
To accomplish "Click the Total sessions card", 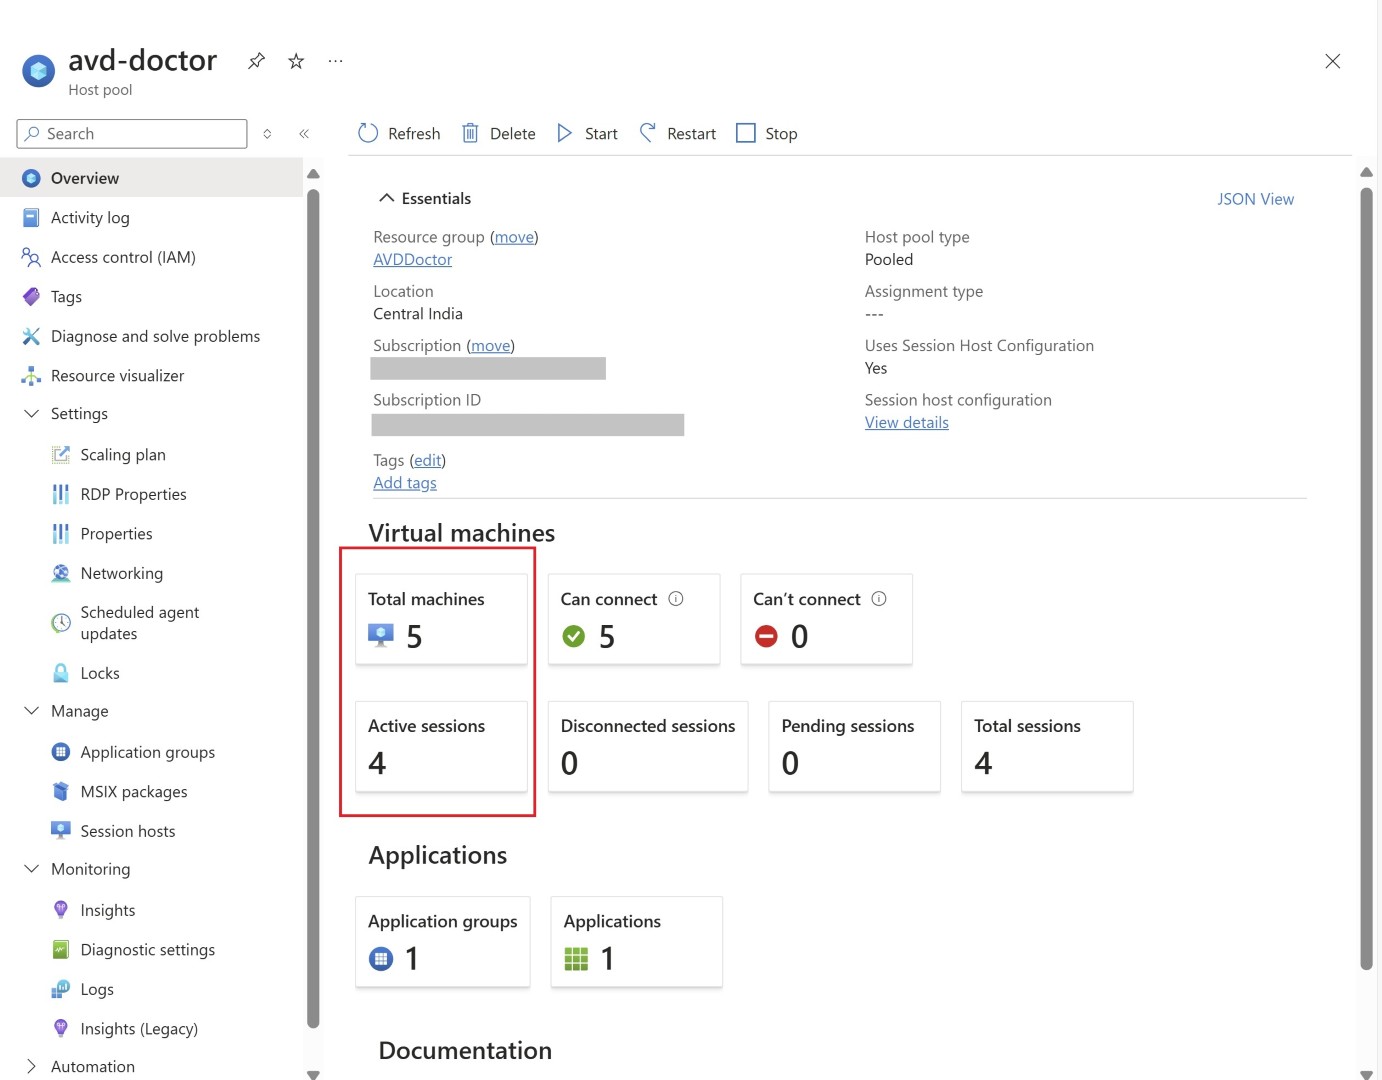I will (x=1047, y=746).
